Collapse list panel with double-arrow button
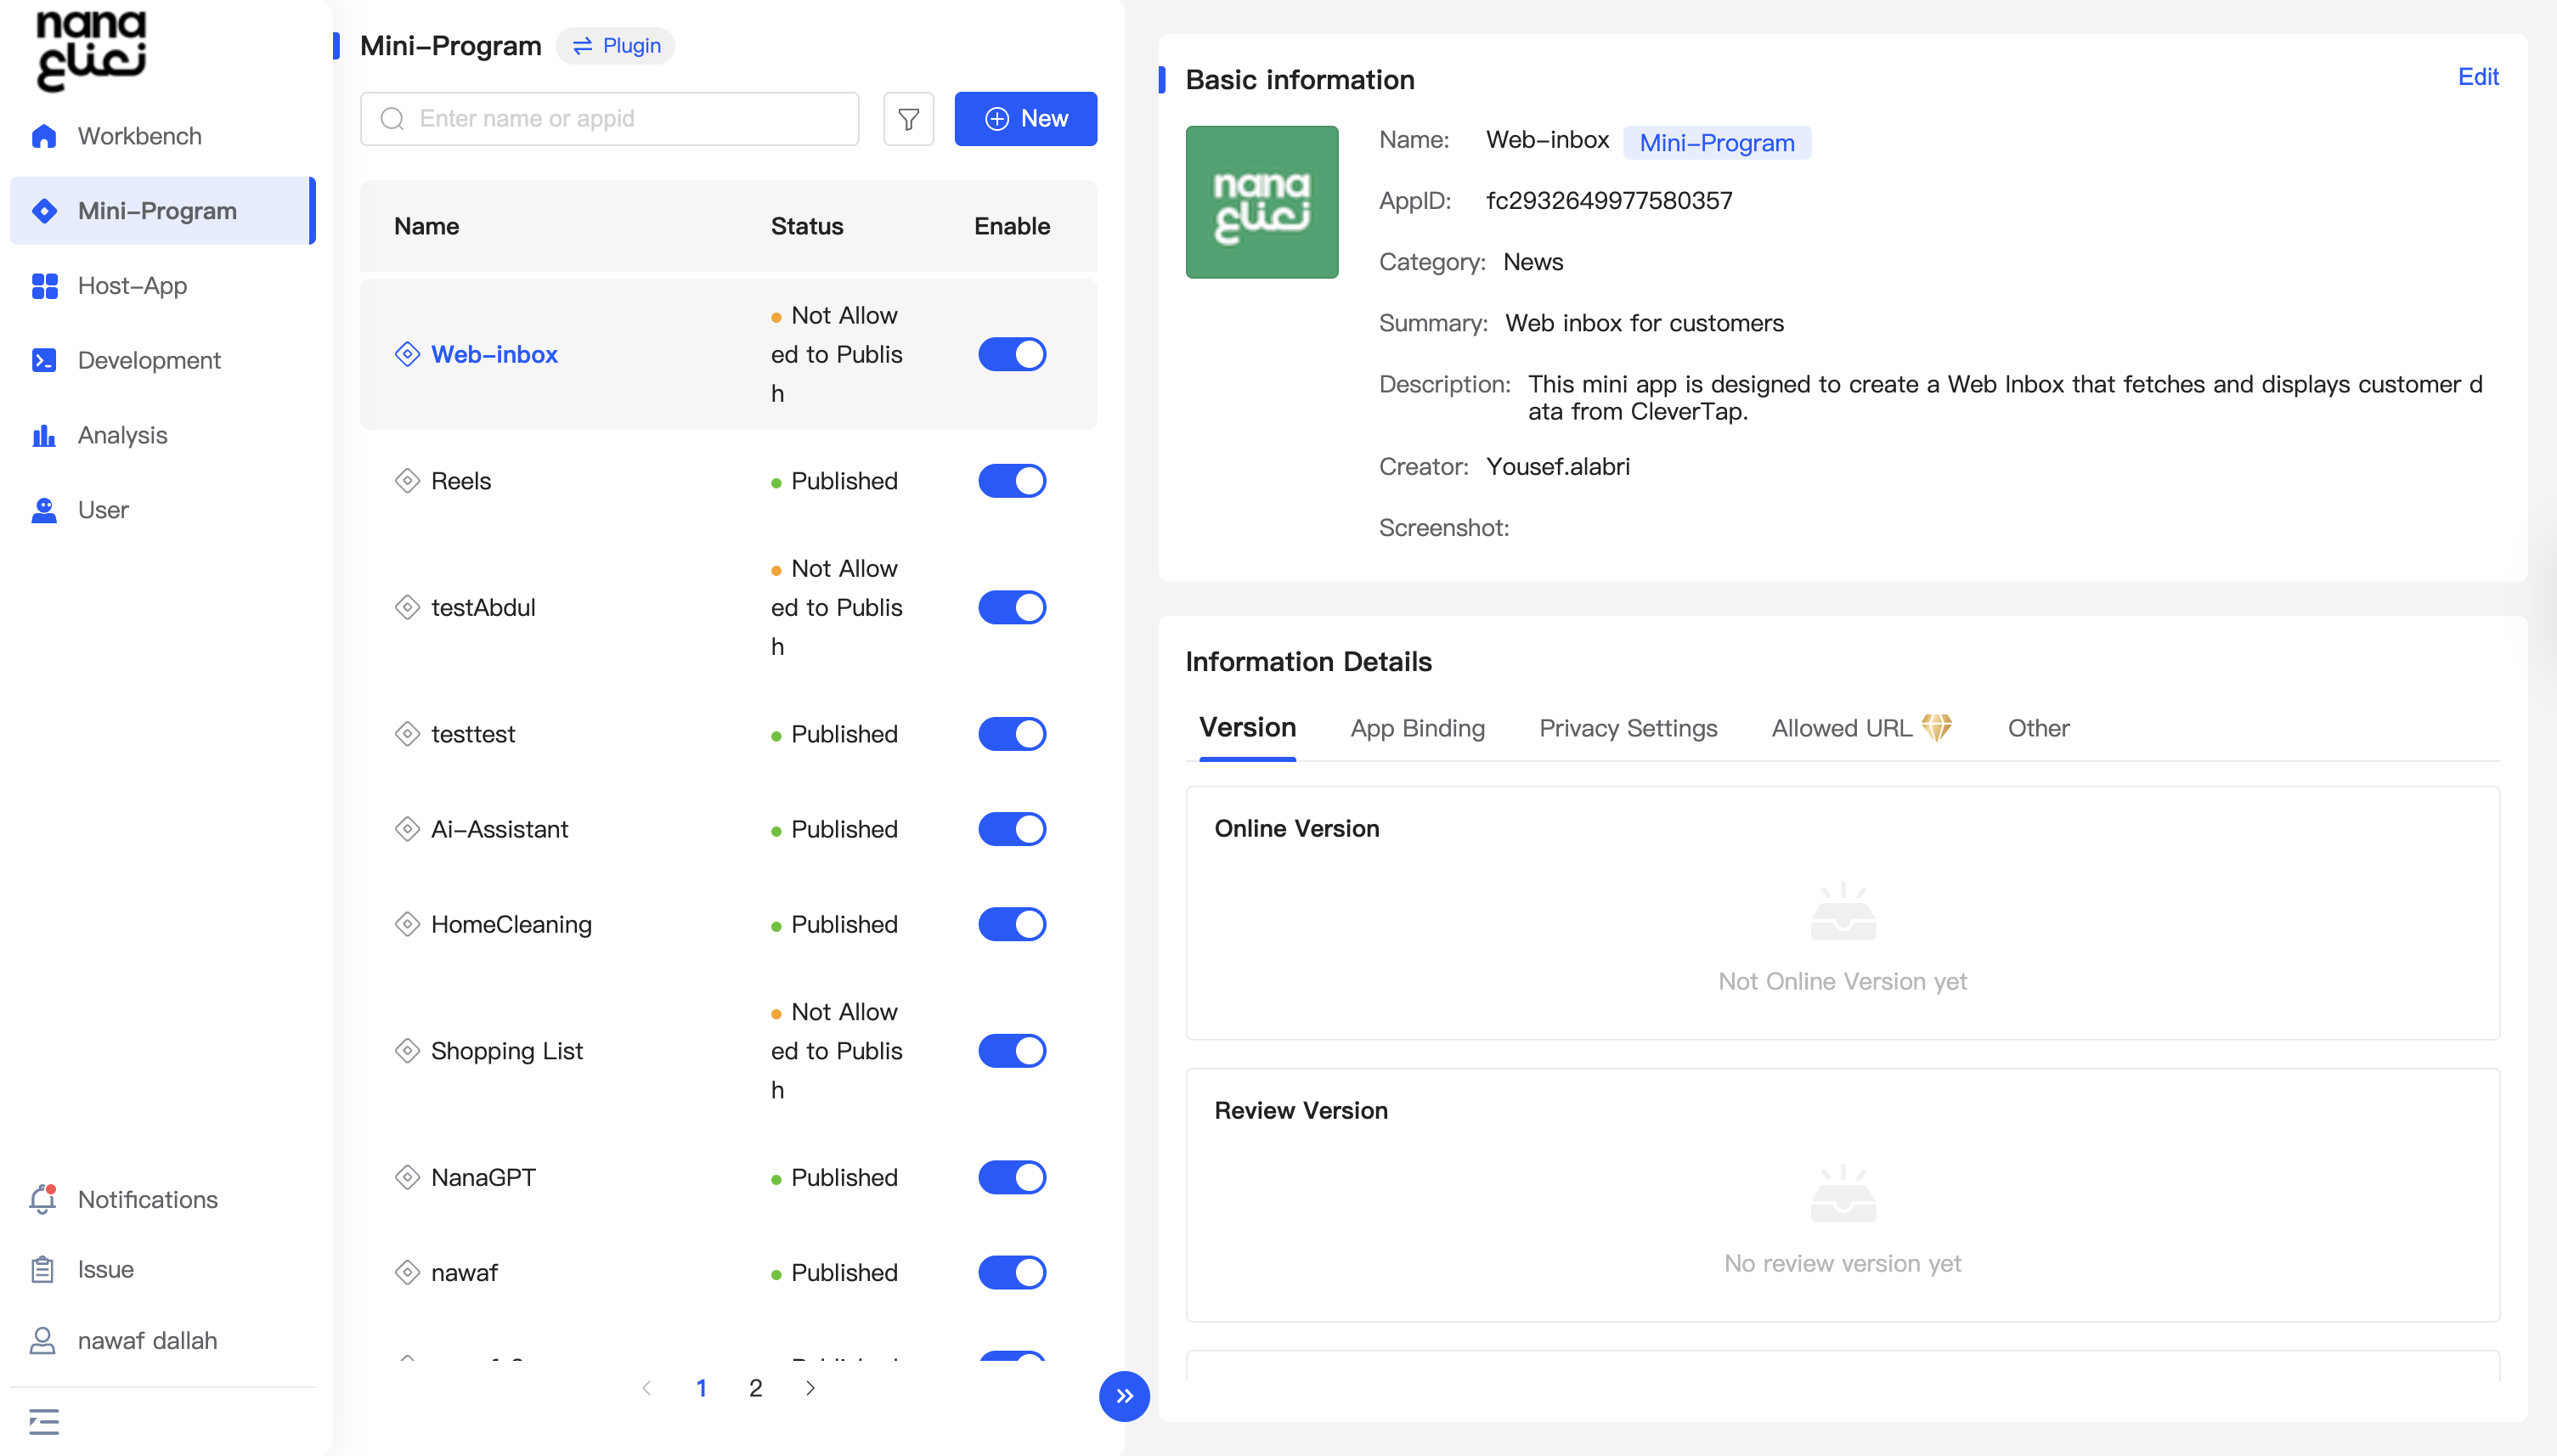 click(1124, 1396)
